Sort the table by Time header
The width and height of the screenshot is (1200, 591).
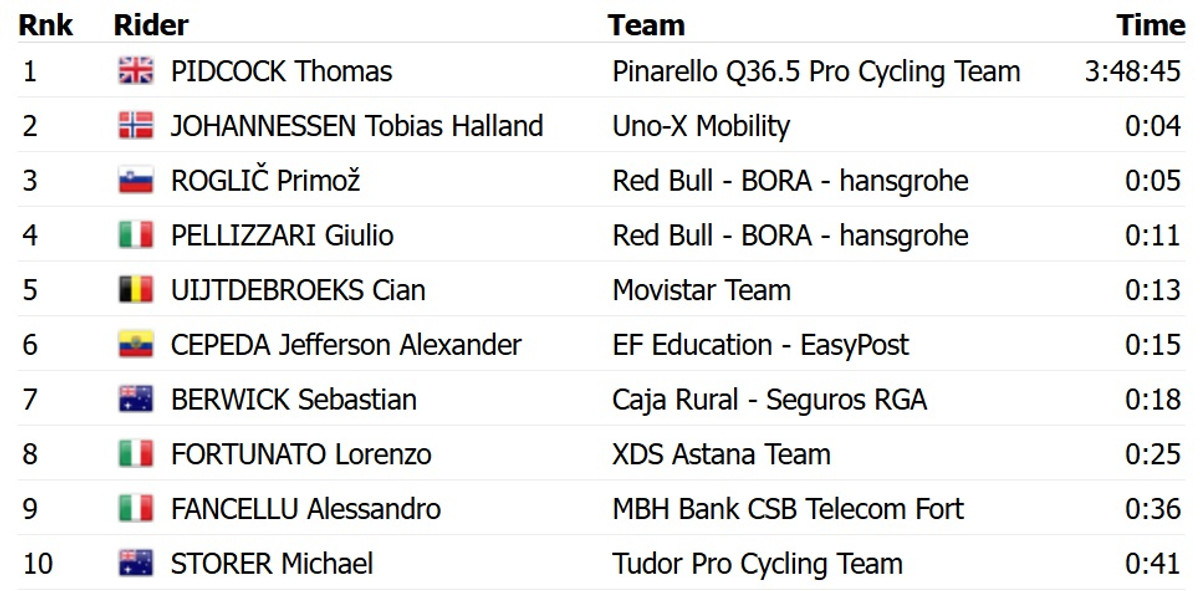coord(1150,25)
